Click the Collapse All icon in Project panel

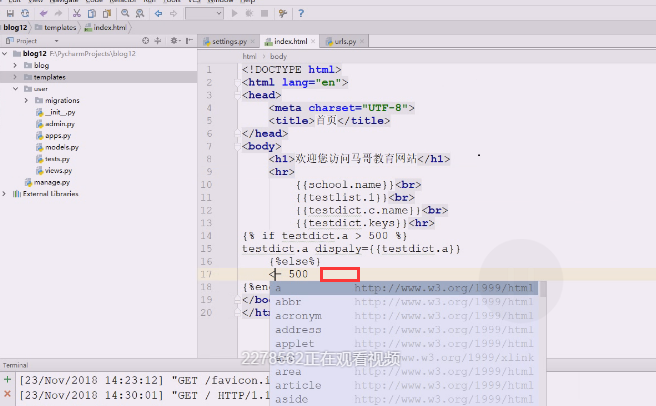158,41
